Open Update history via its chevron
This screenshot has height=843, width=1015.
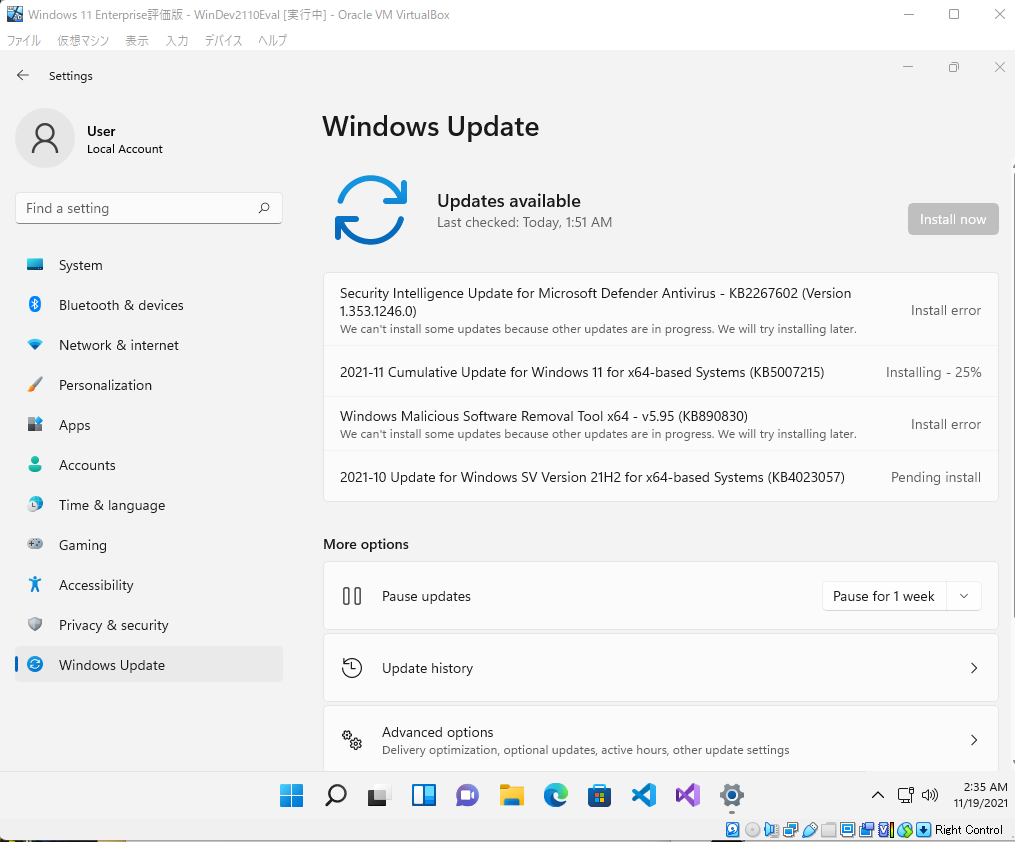[x=974, y=668]
